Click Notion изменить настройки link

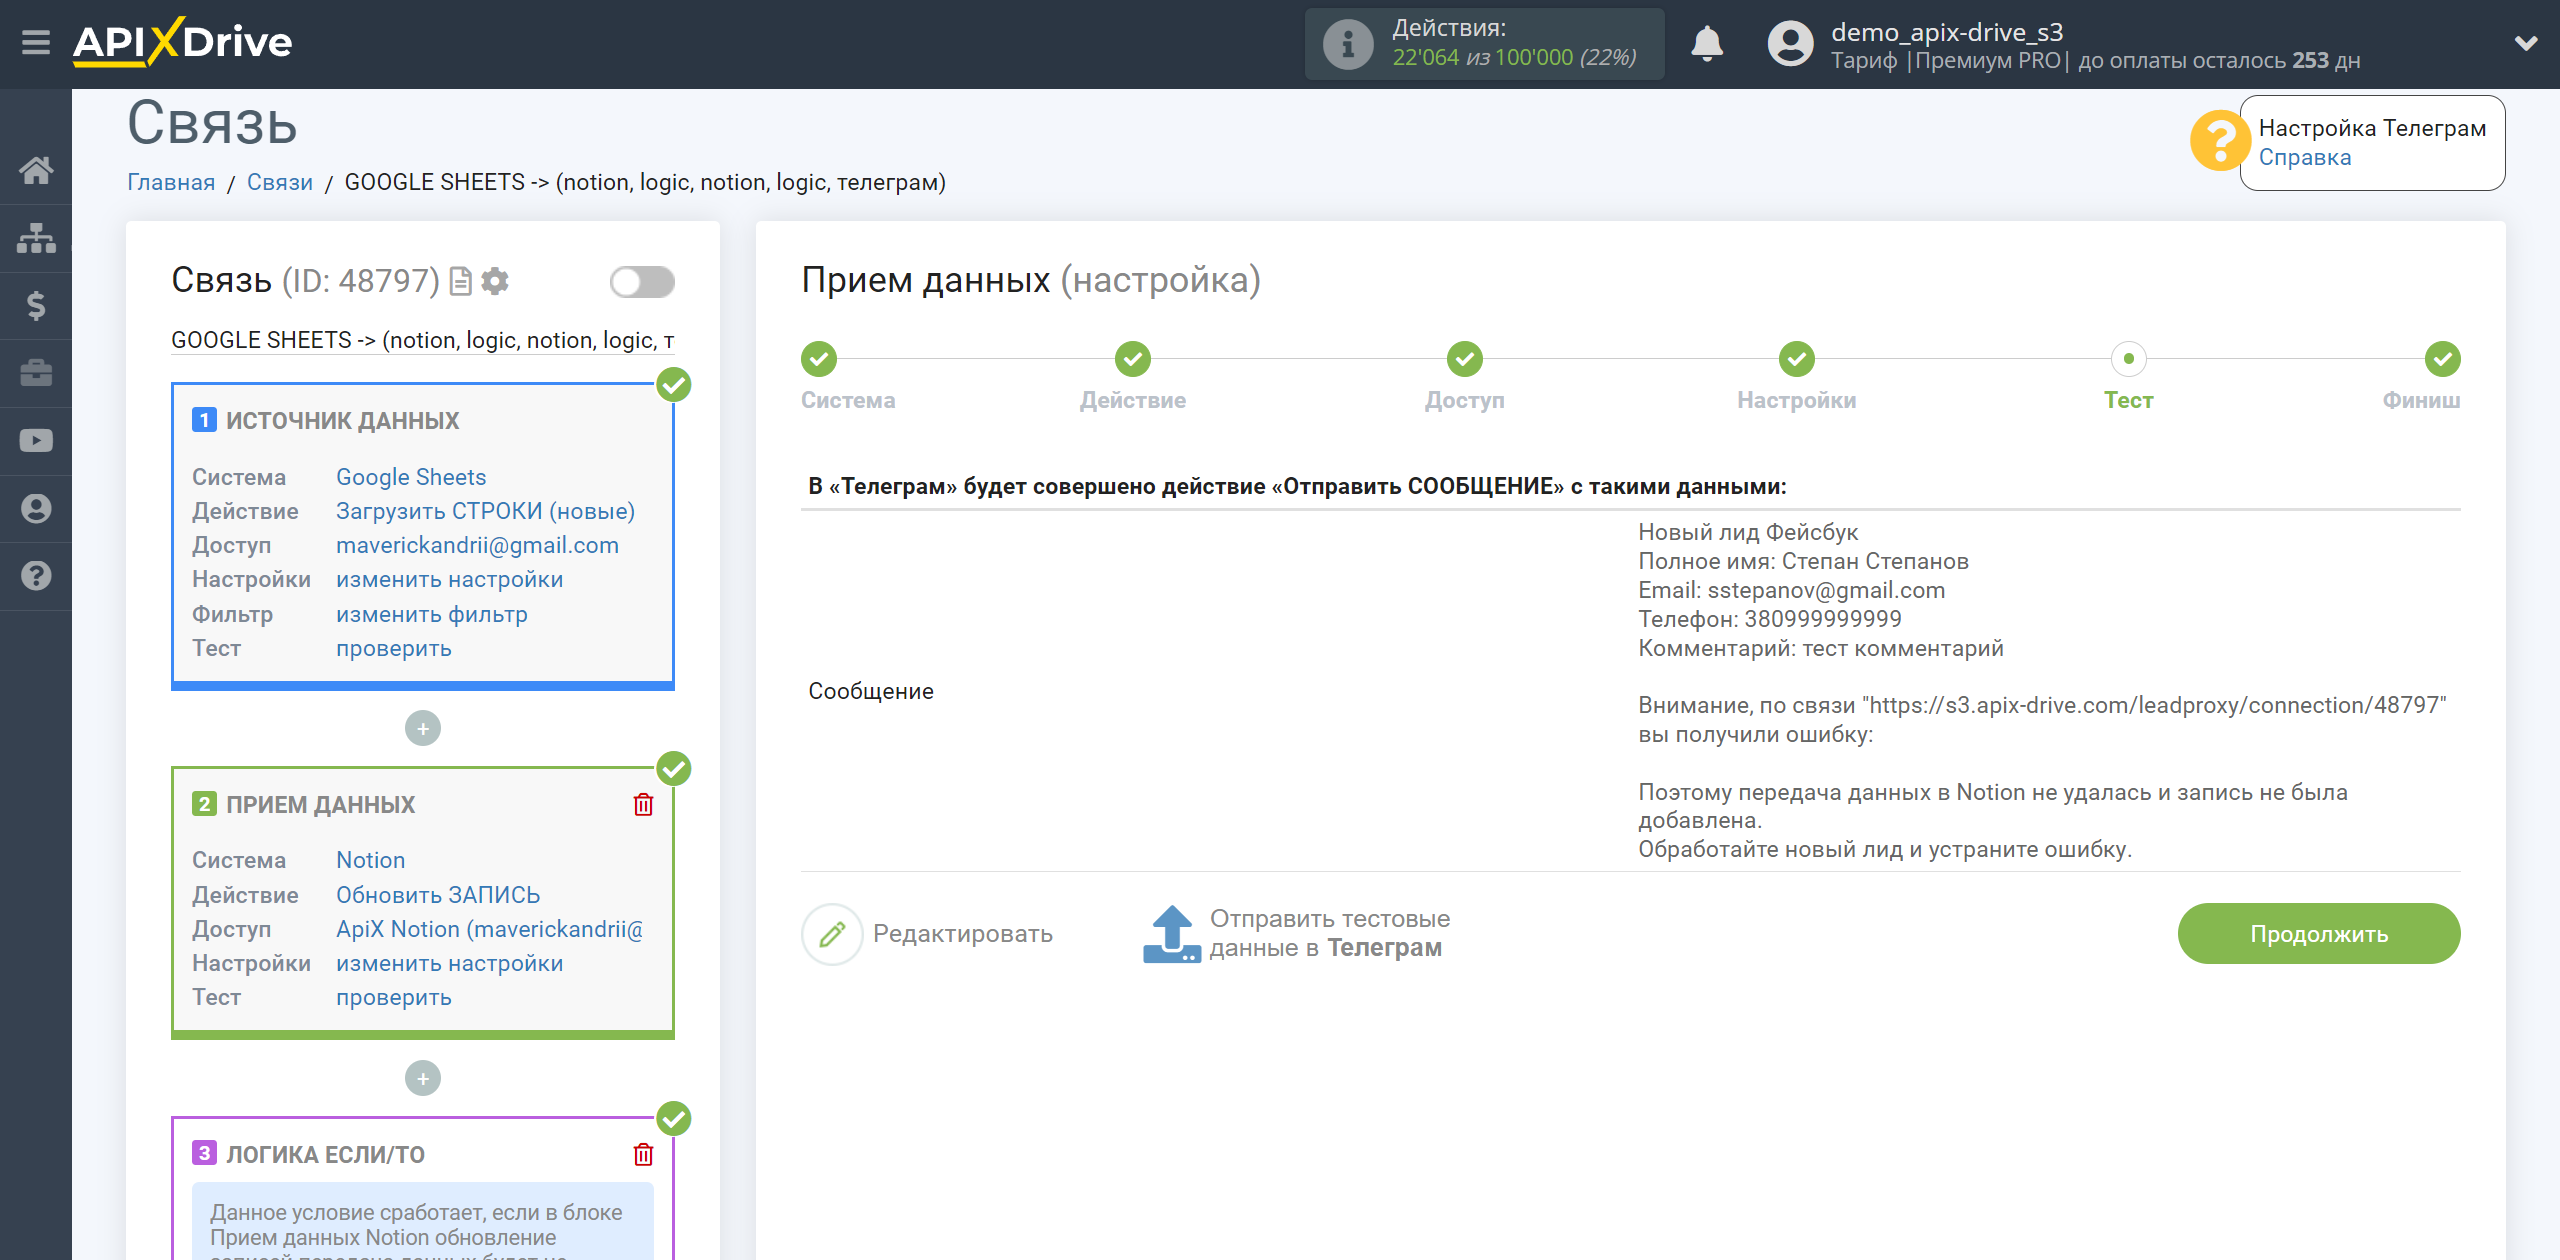449,963
